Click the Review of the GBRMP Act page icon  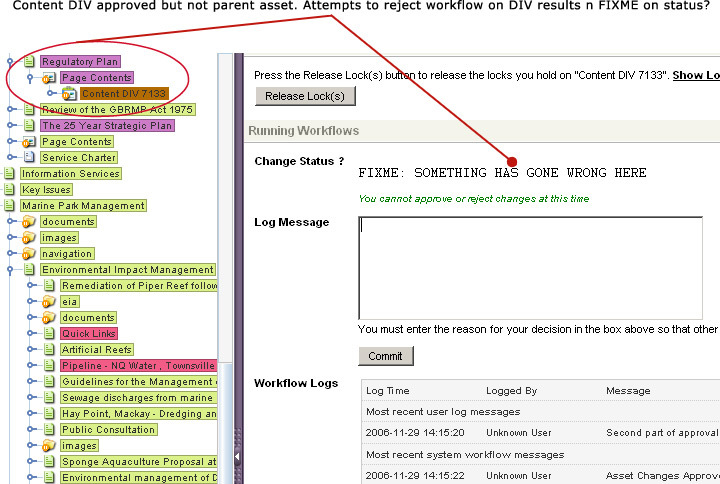point(29,109)
